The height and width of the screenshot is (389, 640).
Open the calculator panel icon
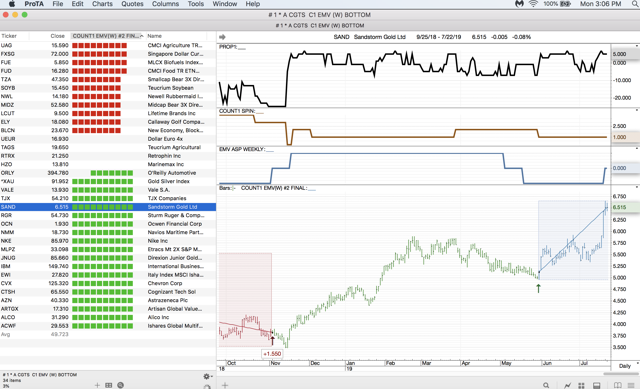click(x=596, y=385)
